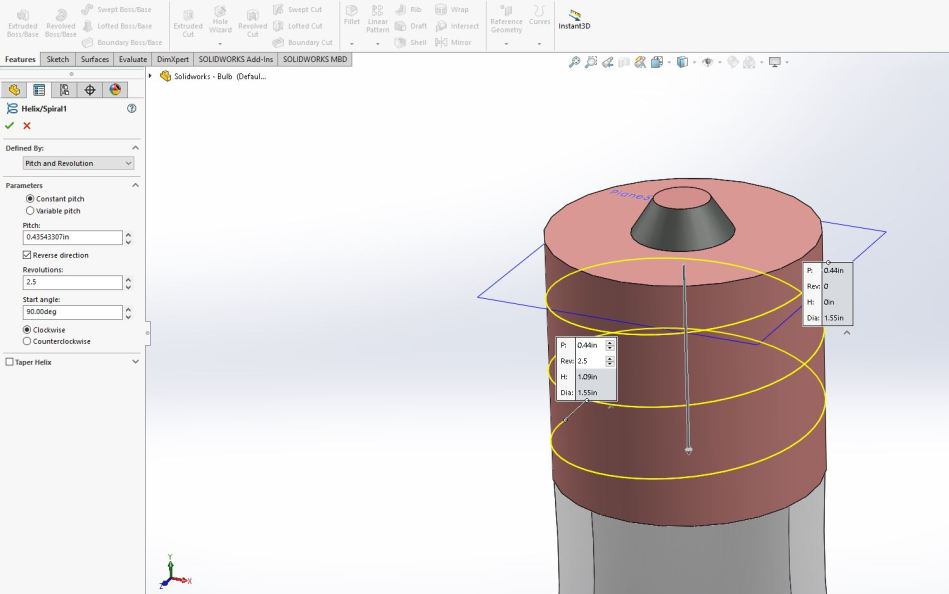Viewport: 949px width, 594px height.
Task: Cancel the helix with the red X
Action: click(27, 126)
